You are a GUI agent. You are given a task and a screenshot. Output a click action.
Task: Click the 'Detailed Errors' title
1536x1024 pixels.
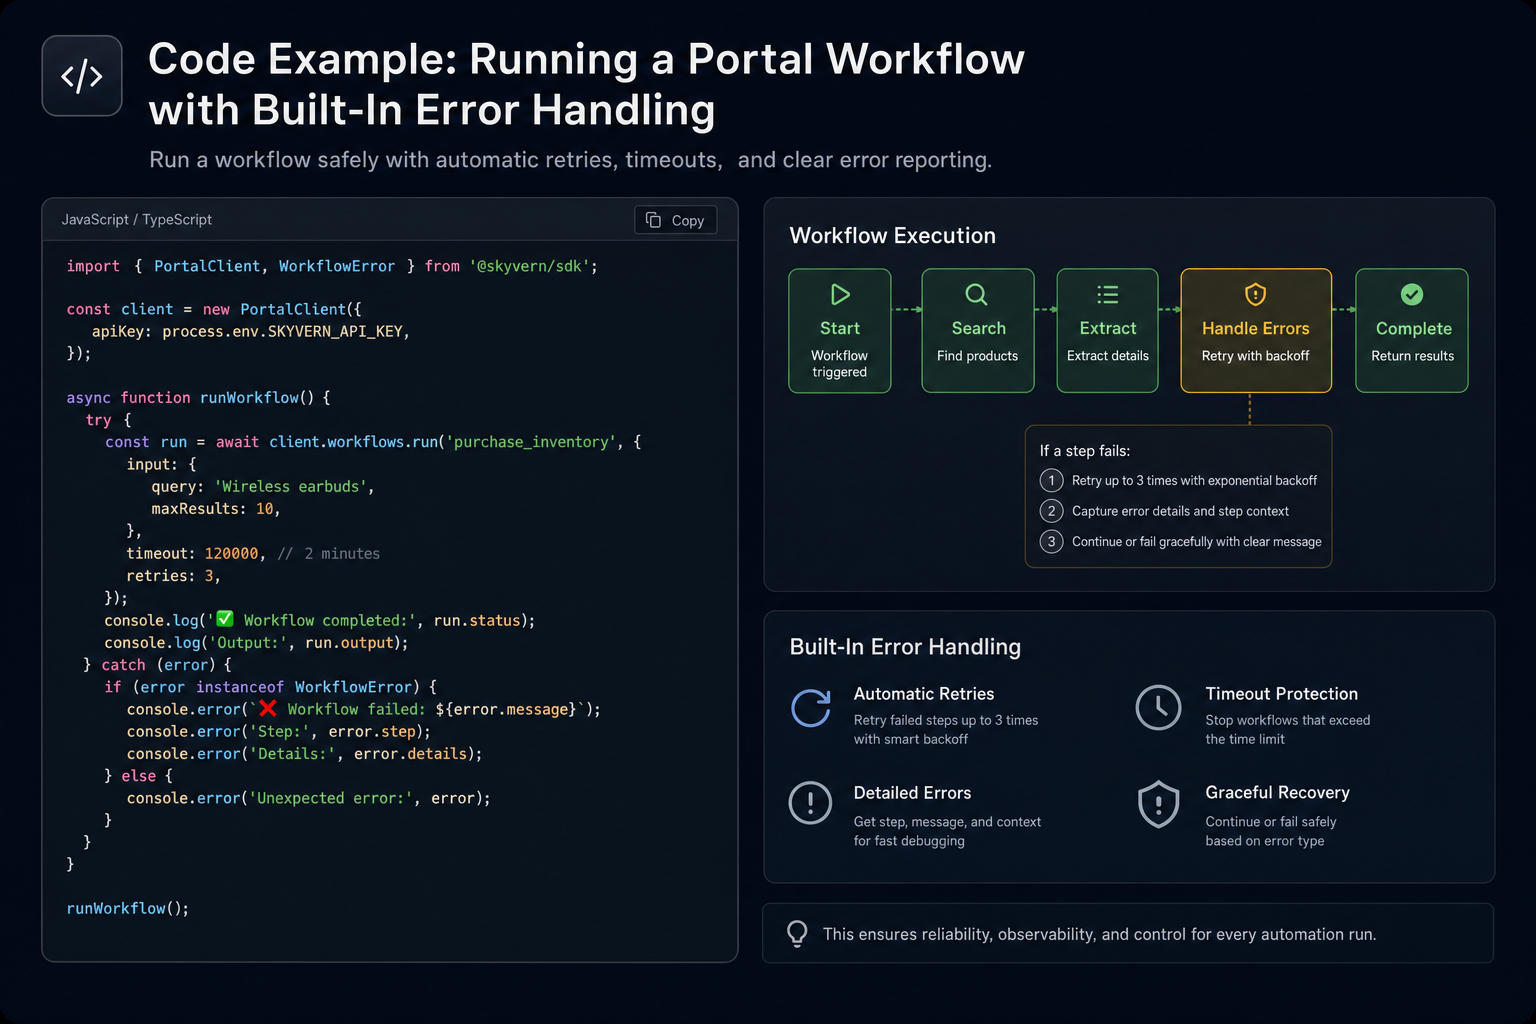(912, 793)
